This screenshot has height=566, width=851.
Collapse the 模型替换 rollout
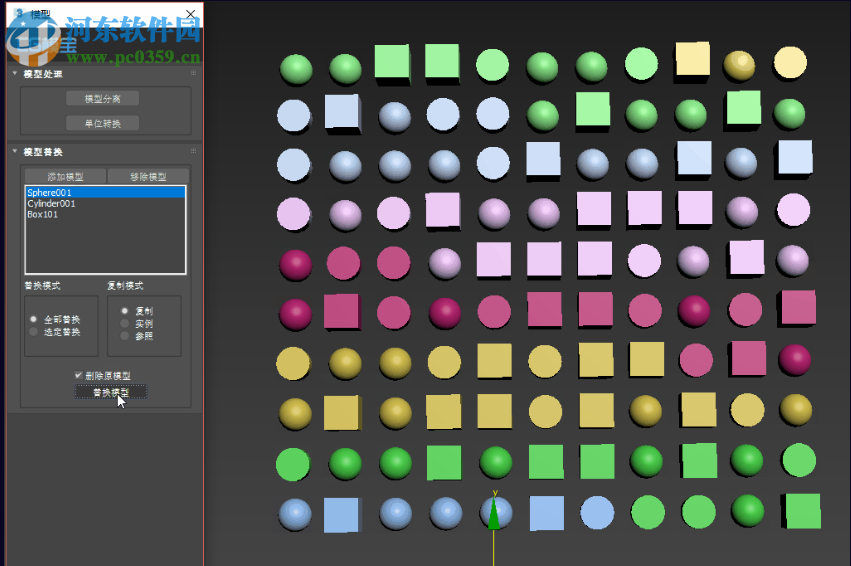coord(15,152)
